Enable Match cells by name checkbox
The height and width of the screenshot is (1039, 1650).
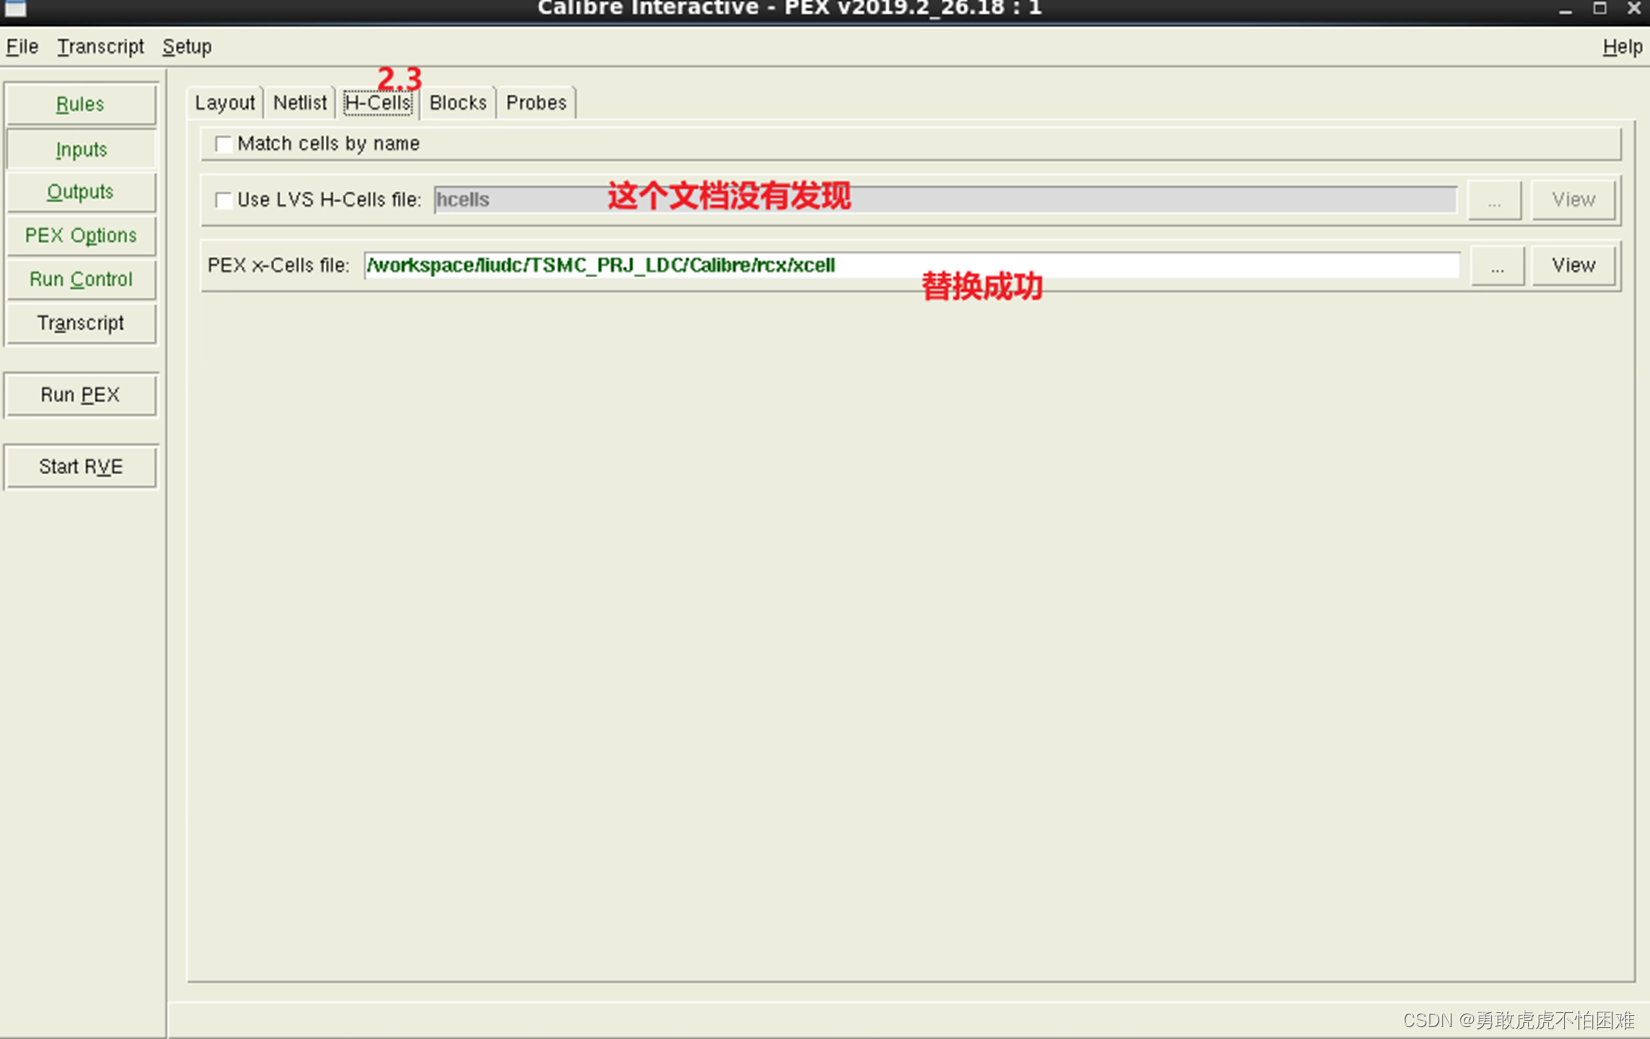(223, 144)
